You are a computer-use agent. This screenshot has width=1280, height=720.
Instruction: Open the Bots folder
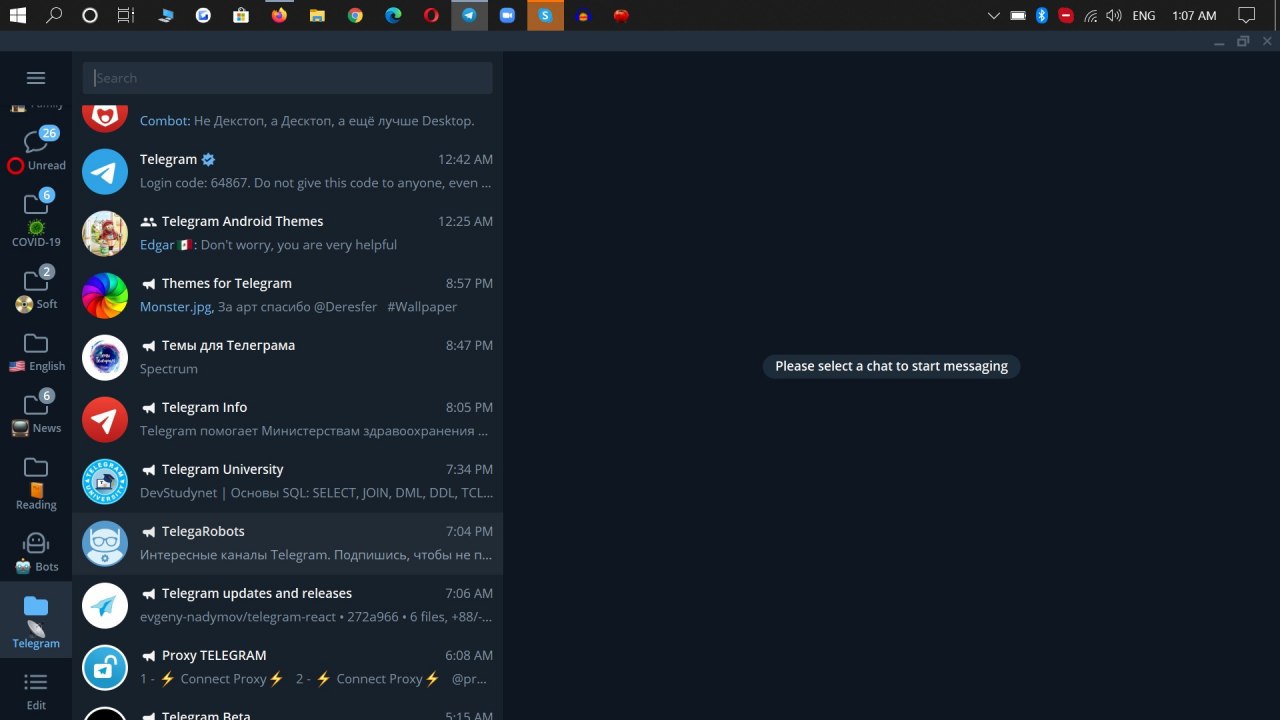click(36, 551)
